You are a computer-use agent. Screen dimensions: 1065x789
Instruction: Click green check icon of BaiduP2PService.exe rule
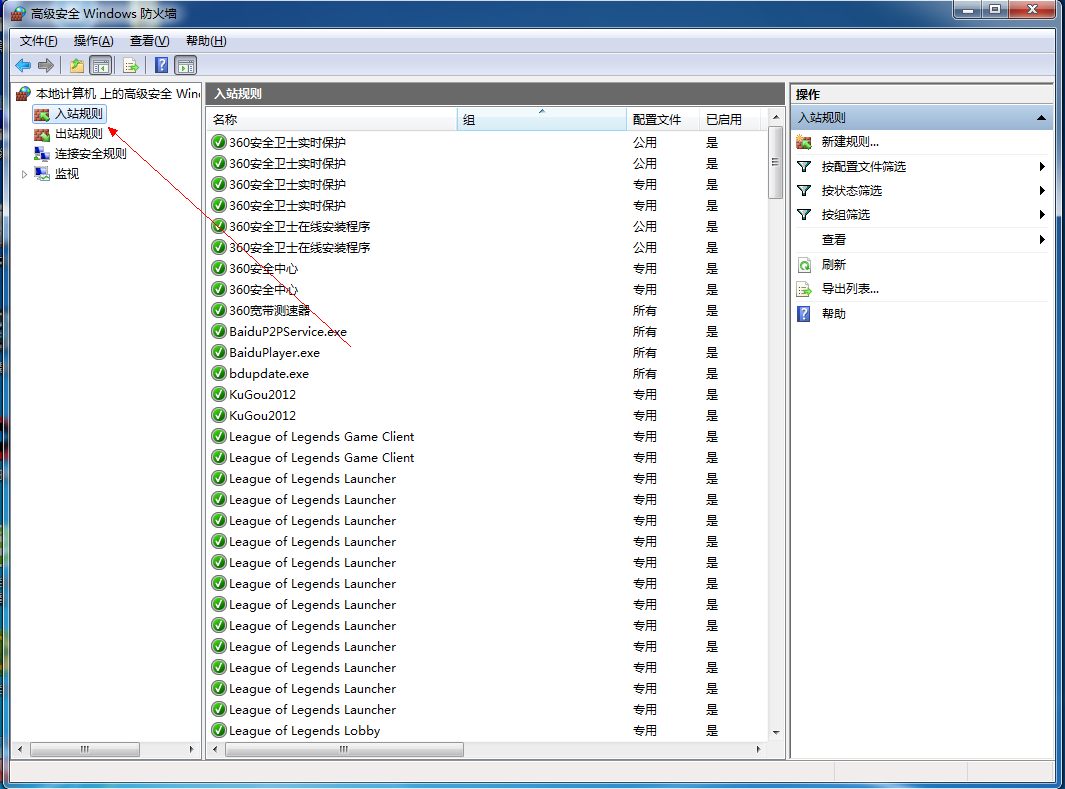pyautogui.click(x=219, y=331)
